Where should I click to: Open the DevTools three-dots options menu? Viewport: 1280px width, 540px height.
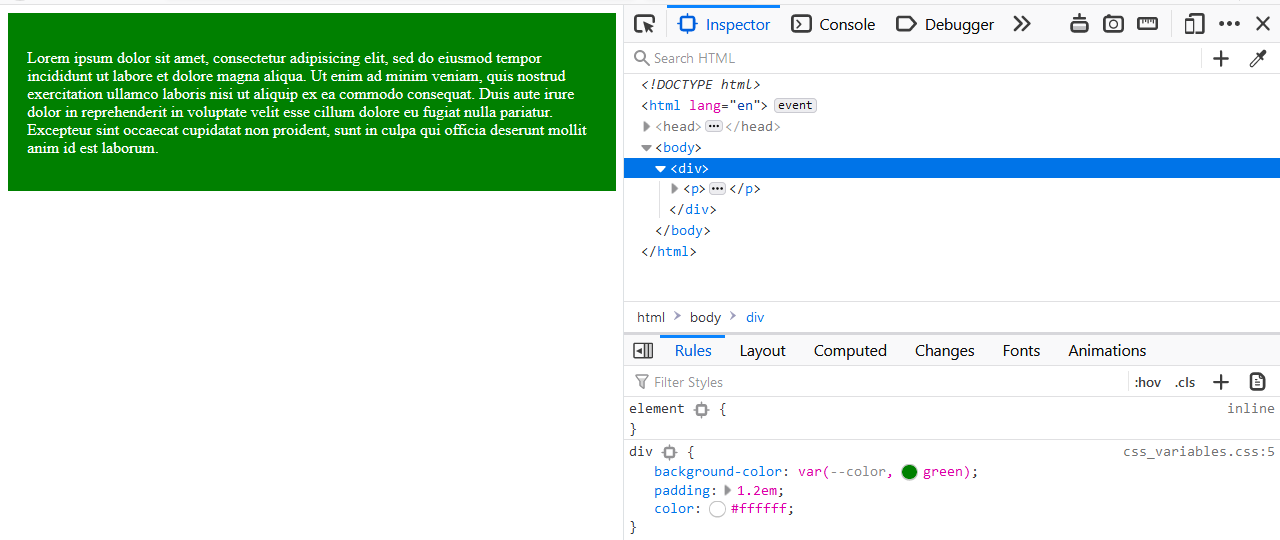[x=1229, y=24]
